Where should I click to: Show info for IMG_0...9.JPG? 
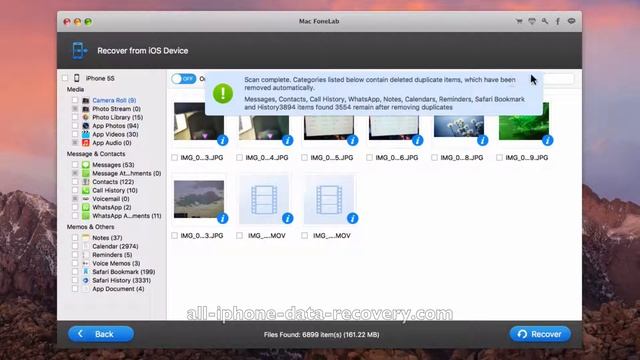[547, 140]
